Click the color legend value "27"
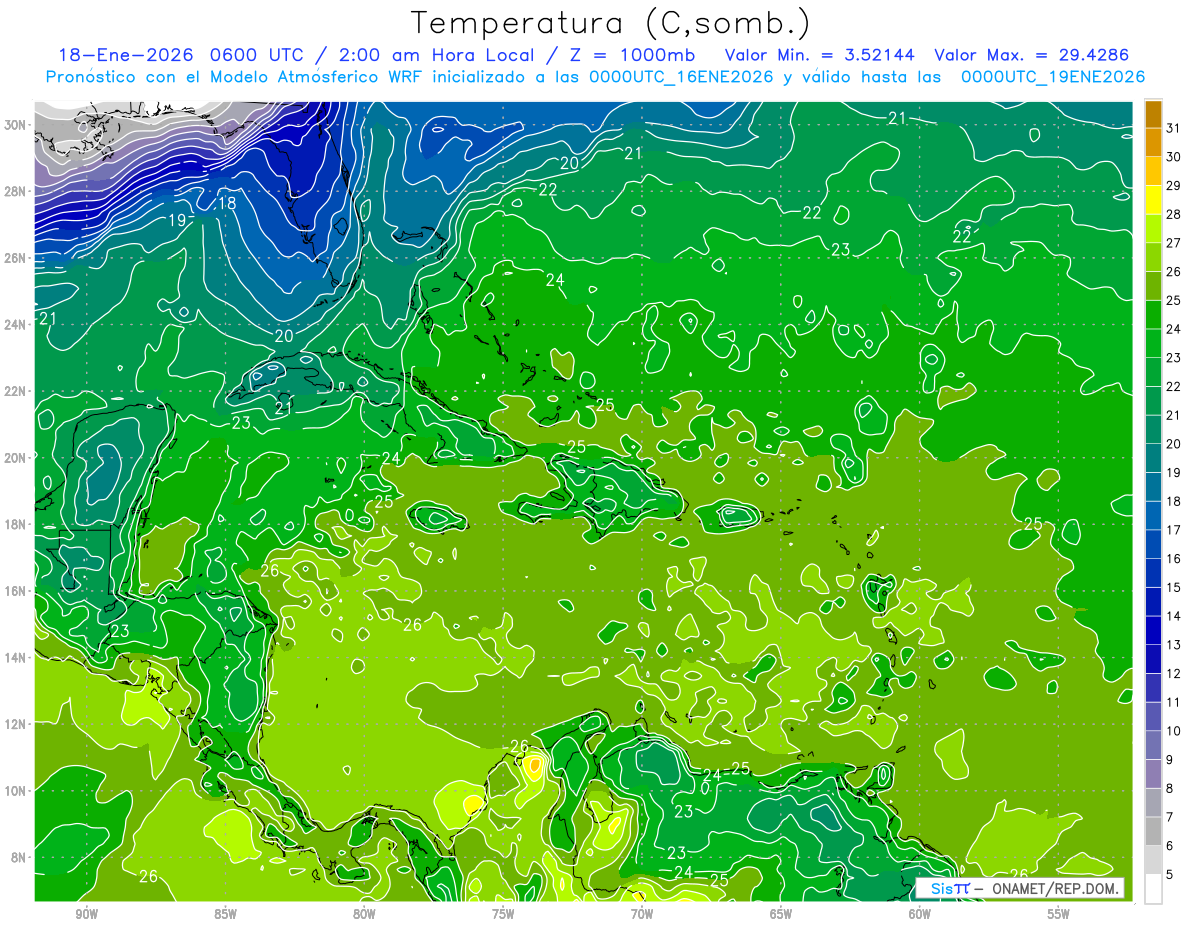 (1174, 242)
